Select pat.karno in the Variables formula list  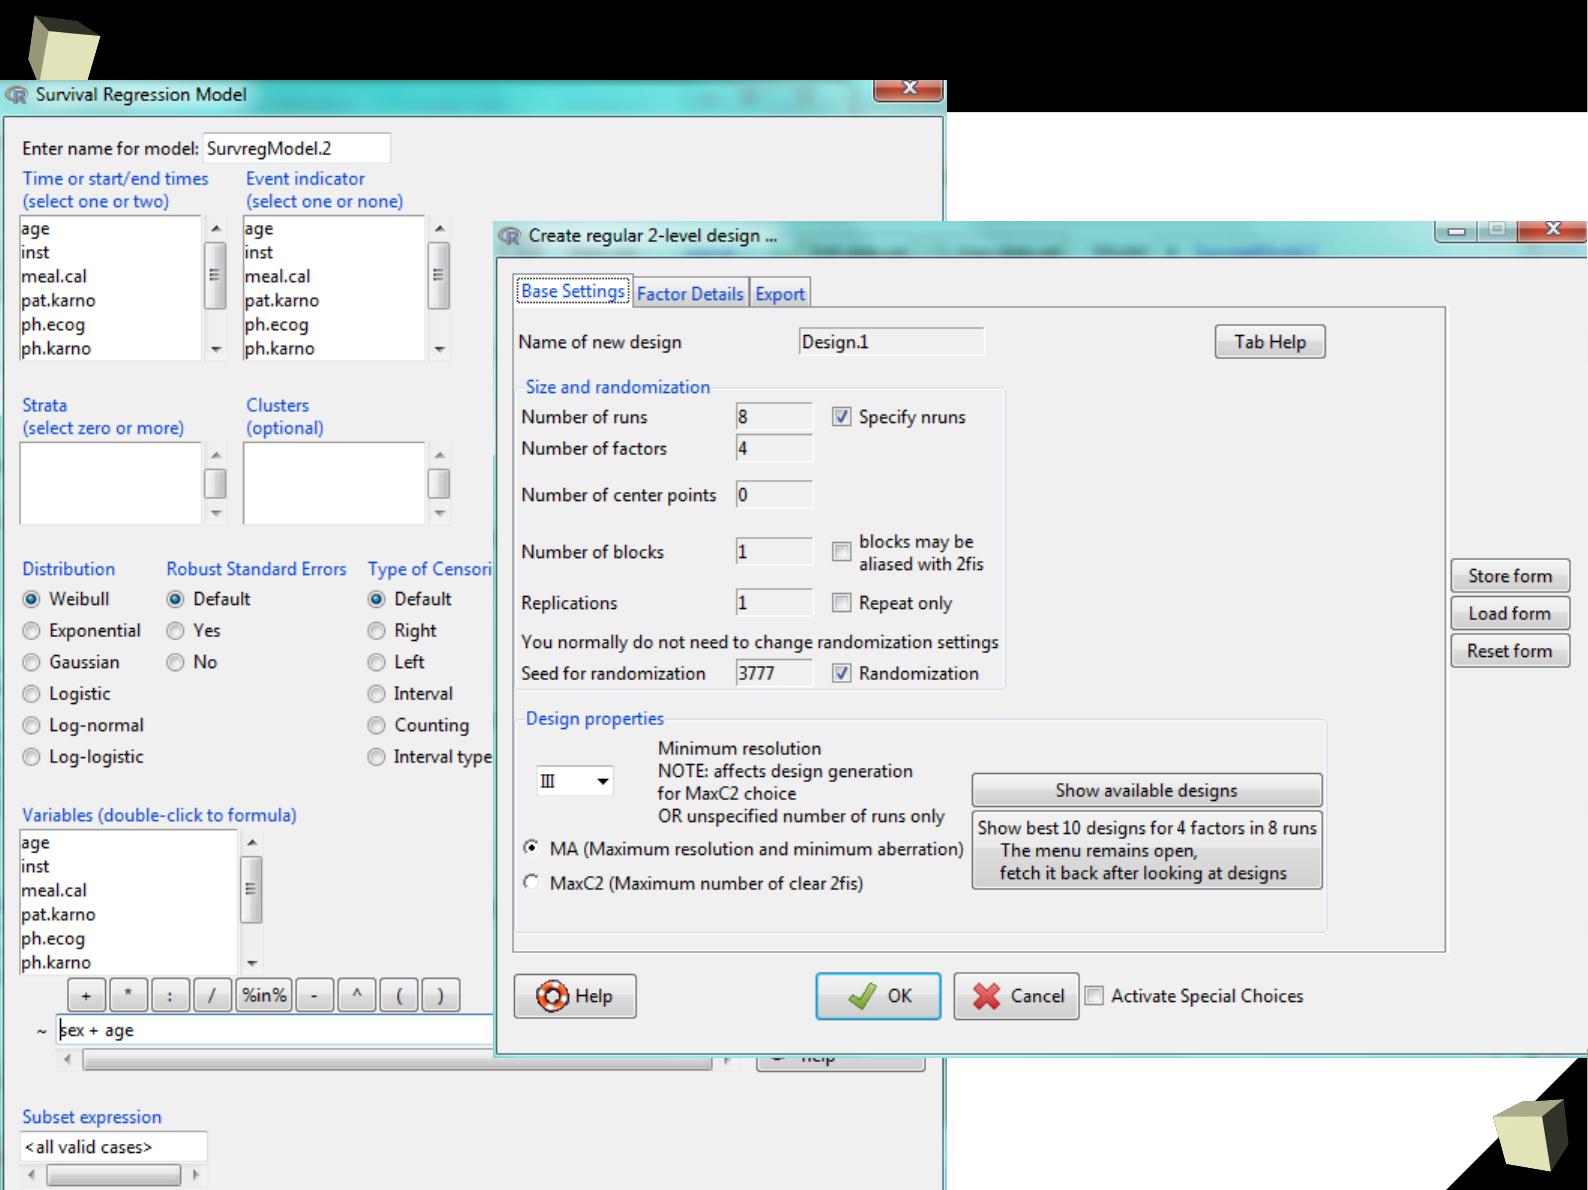(x=128, y=914)
